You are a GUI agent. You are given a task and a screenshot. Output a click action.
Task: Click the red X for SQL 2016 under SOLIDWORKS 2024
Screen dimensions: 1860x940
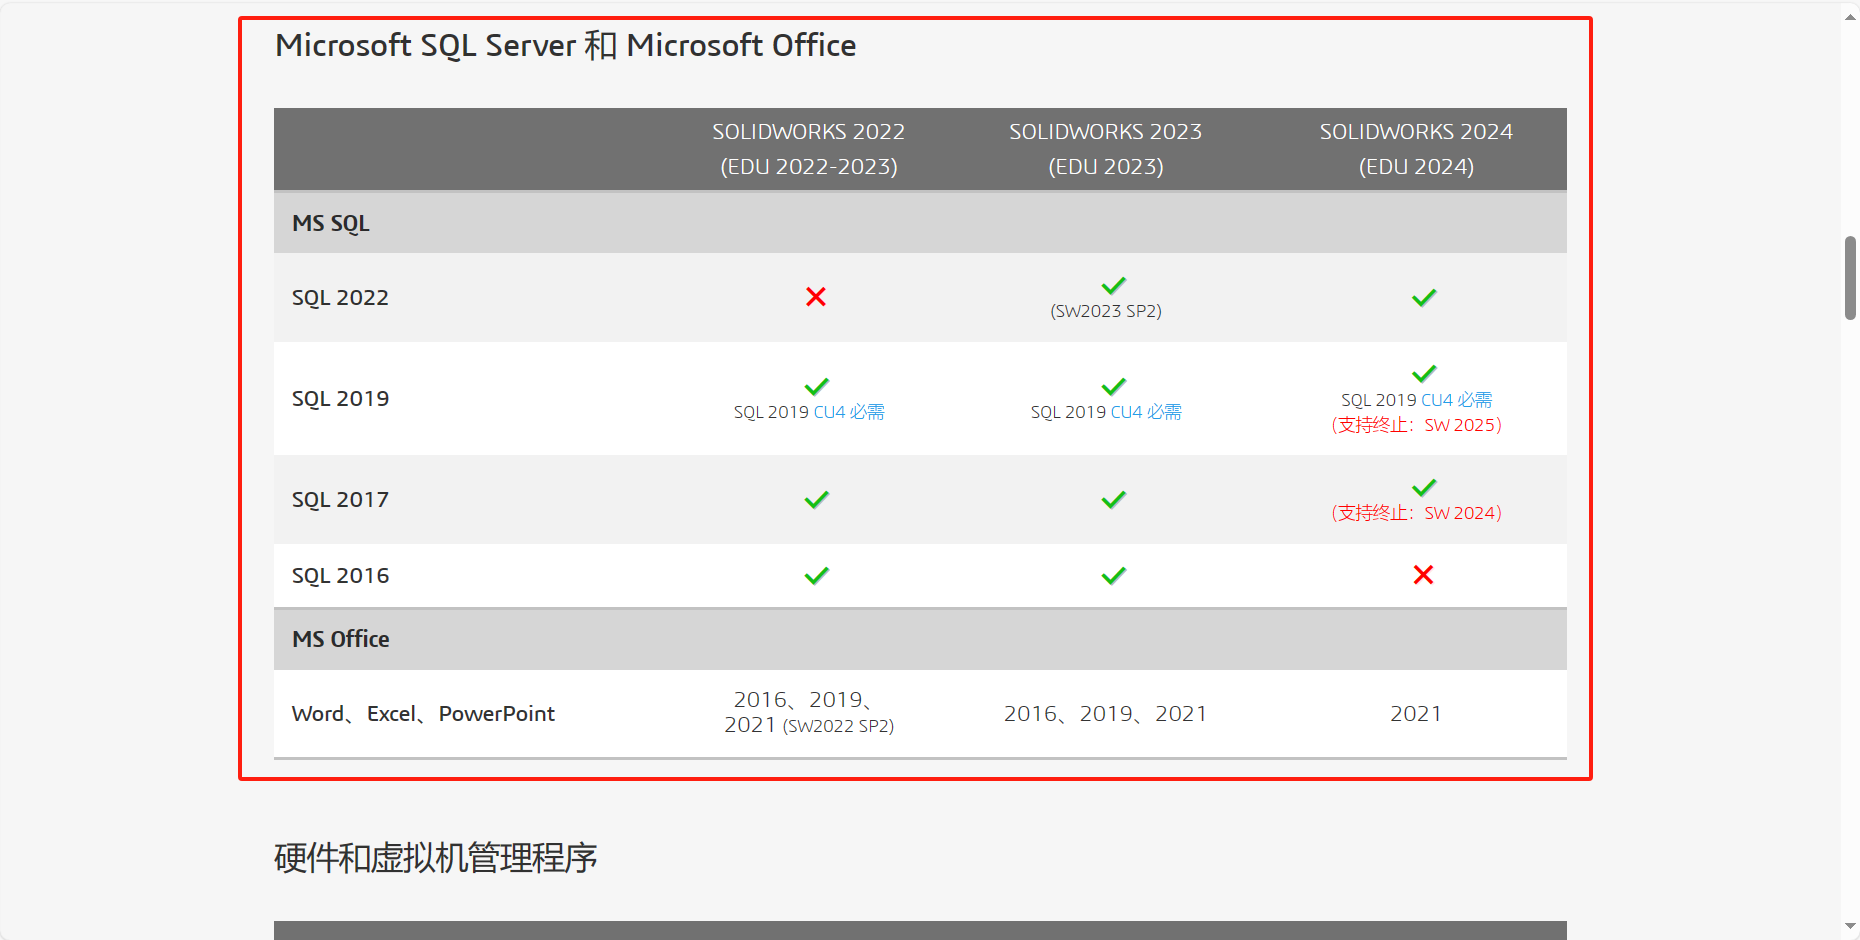tap(1423, 575)
